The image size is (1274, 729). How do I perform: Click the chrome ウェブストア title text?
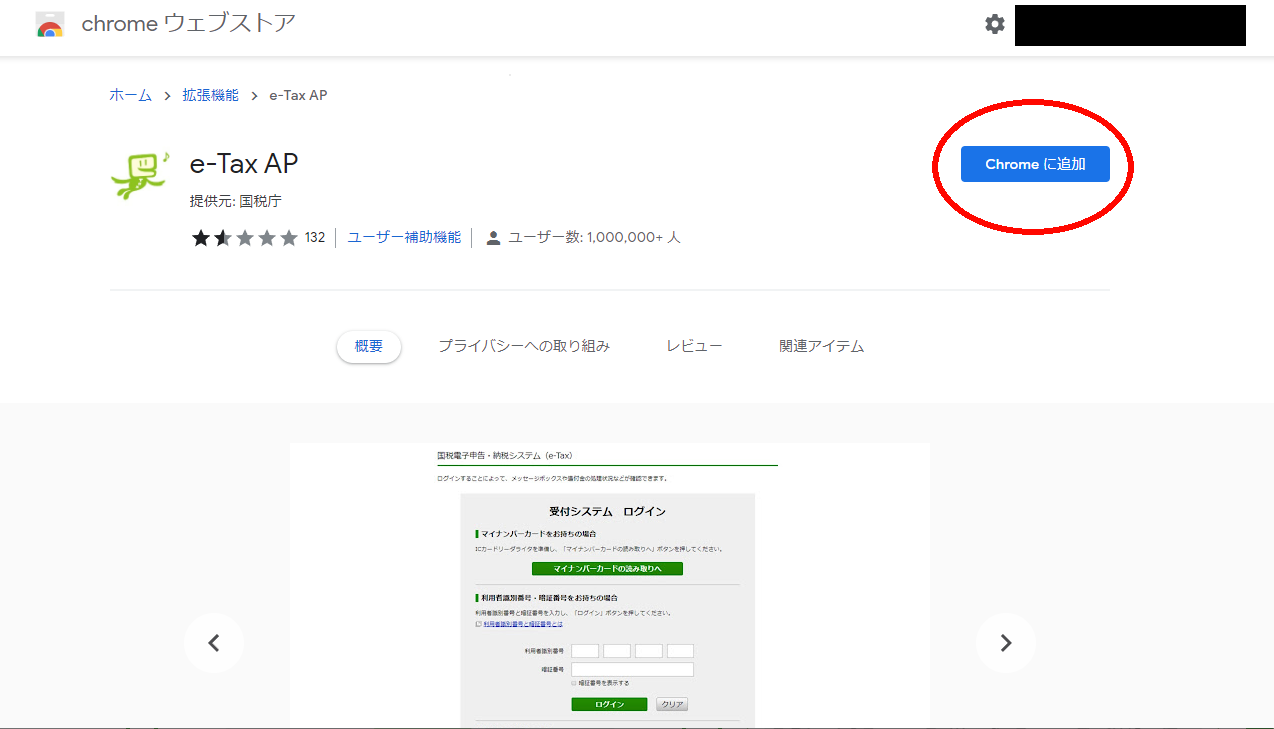pos(188,24)
